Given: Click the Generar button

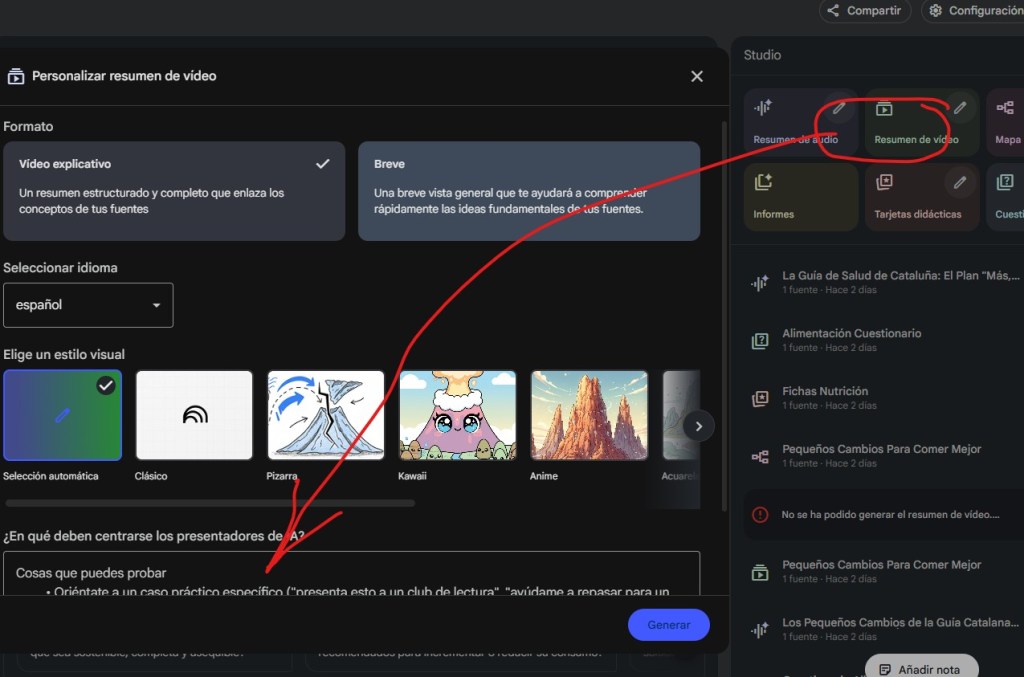Looking at the screenshot, I should pyautogui.click(x=668, y=625).
